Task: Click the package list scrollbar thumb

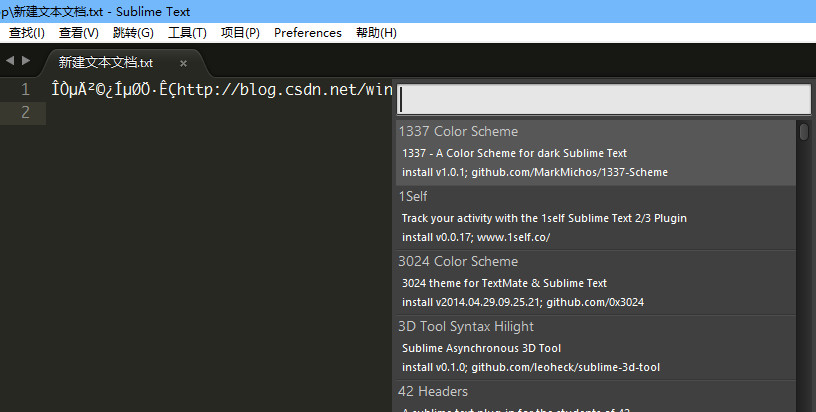Action: 804,132
